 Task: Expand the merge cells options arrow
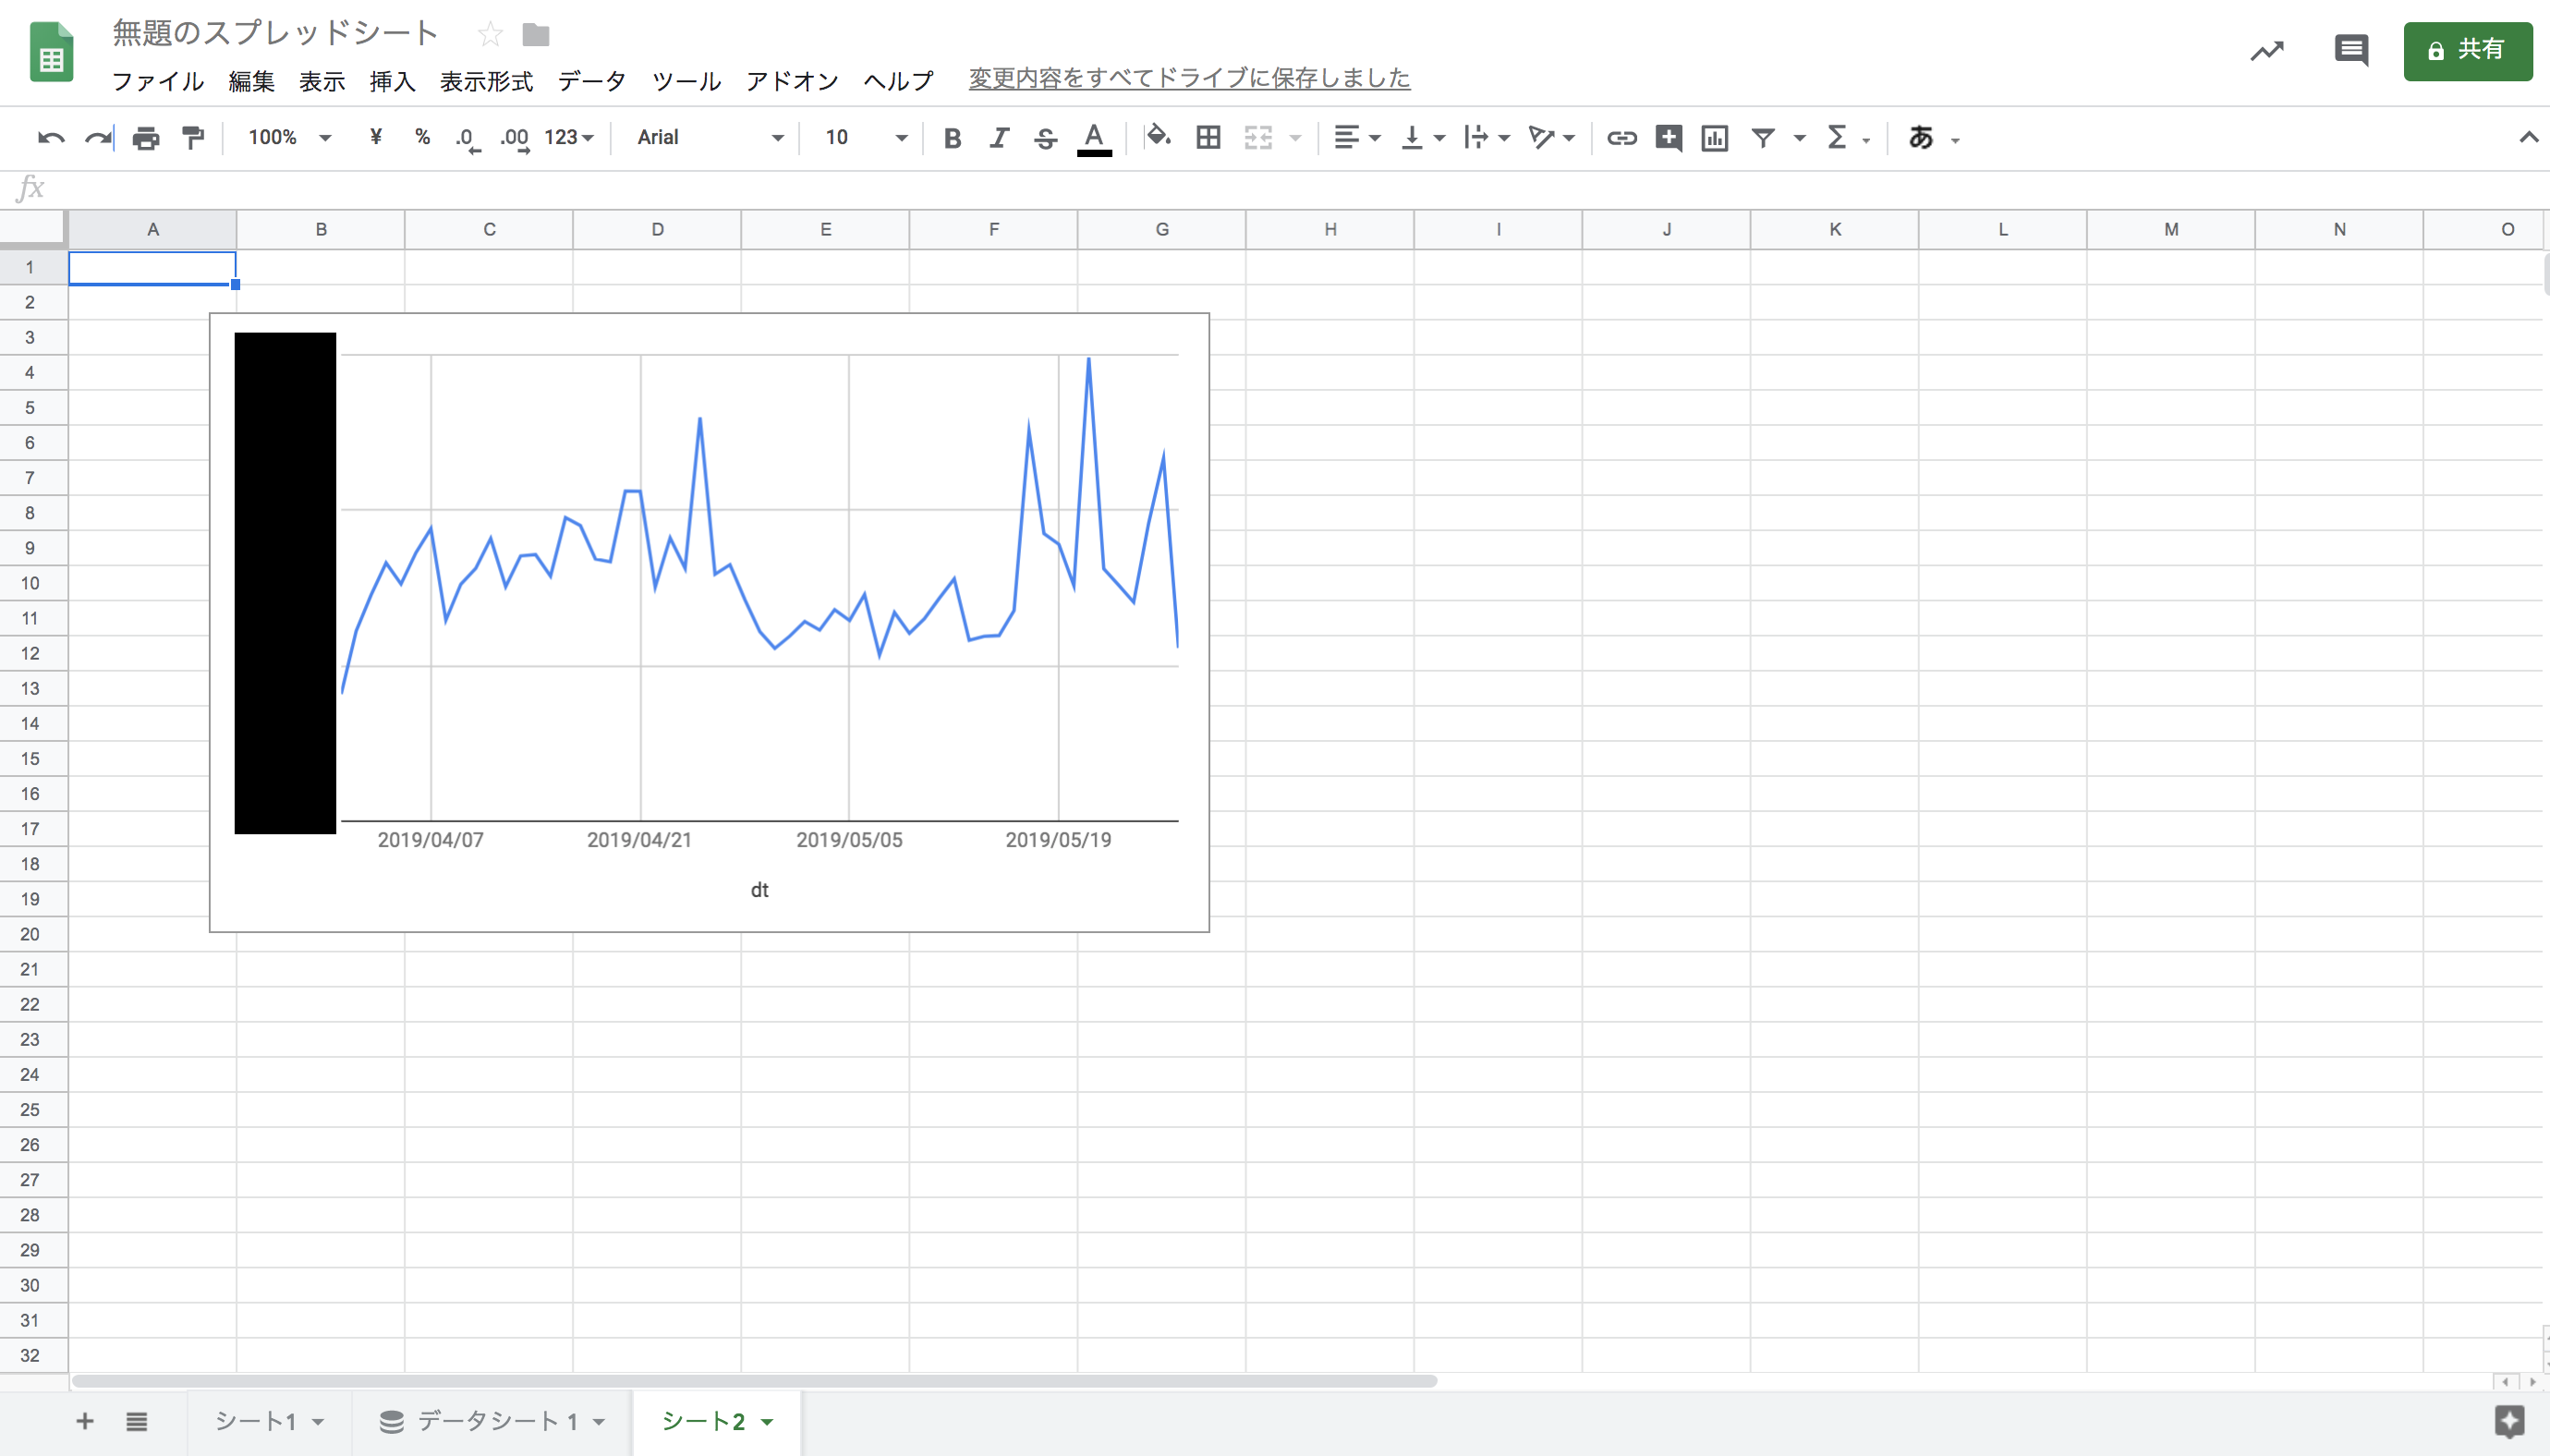click(x=1296, y=138)
